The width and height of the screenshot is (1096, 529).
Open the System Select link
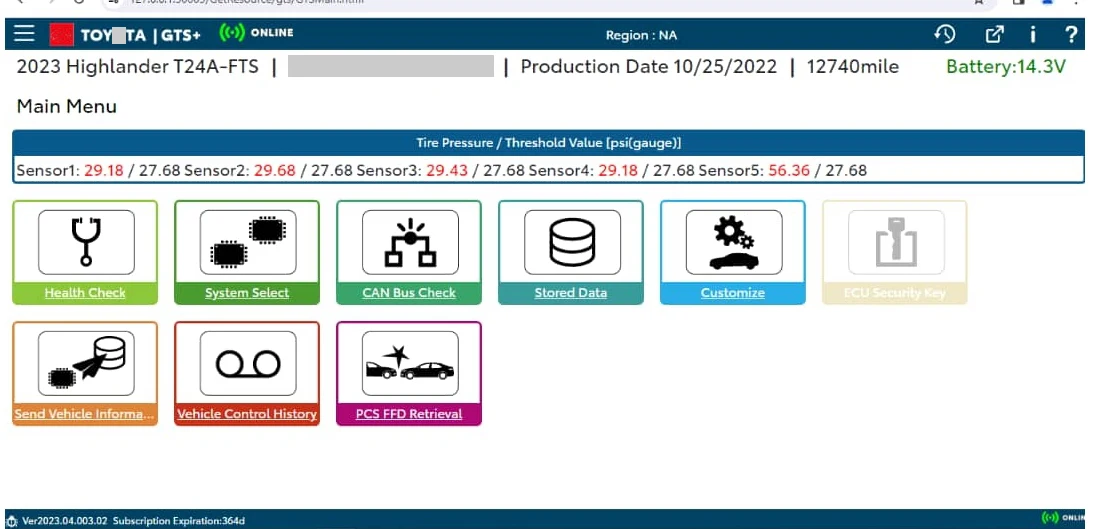(x=247, y=293)
